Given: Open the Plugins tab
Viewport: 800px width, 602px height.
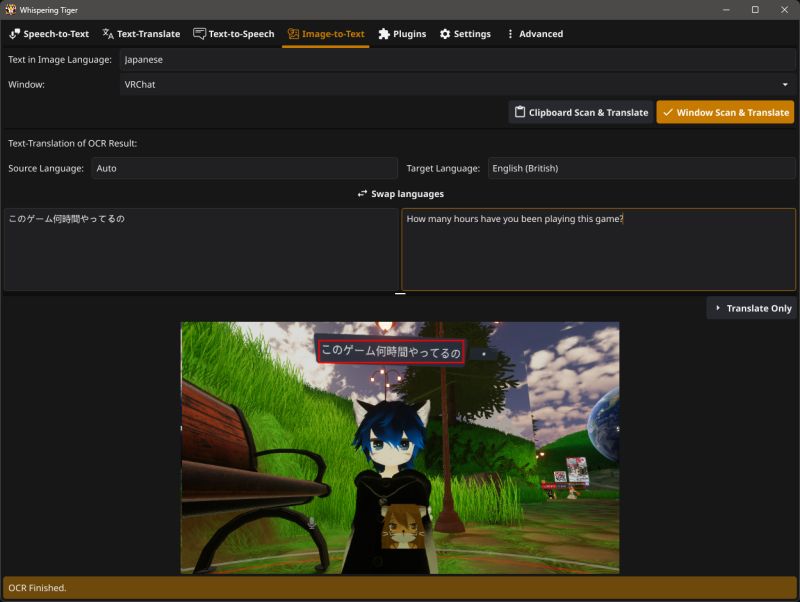Looking at the screenshot, I should point(402,34).
